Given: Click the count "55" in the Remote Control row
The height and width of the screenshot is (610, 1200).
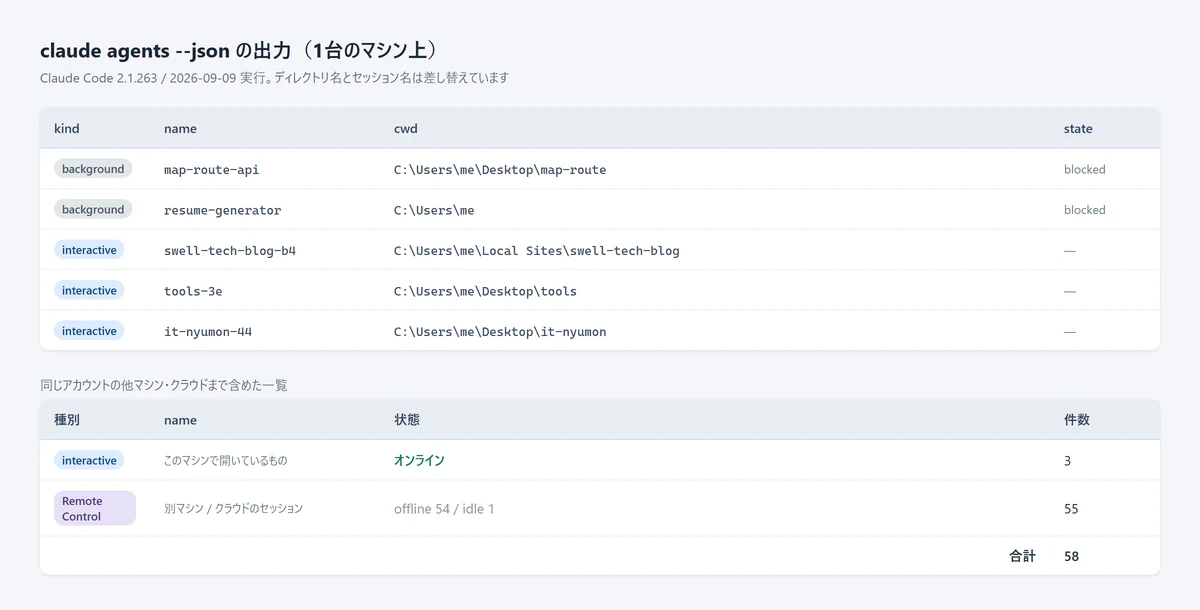Looking at the screenshot, I should (x=1072, y=509).
